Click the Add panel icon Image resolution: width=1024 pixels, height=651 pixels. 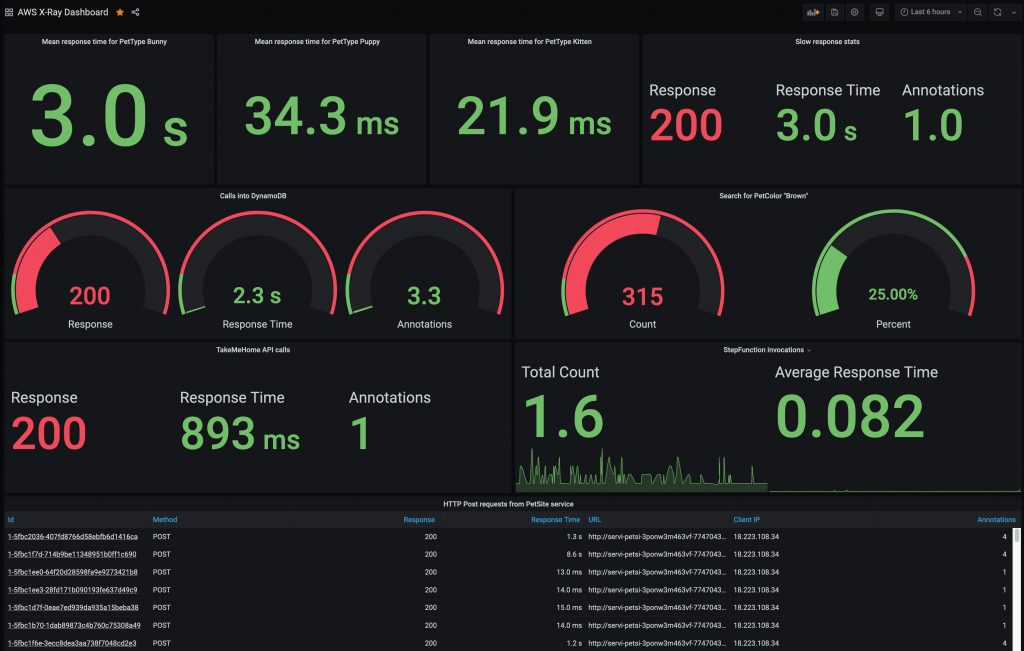(x=813, y=12)
